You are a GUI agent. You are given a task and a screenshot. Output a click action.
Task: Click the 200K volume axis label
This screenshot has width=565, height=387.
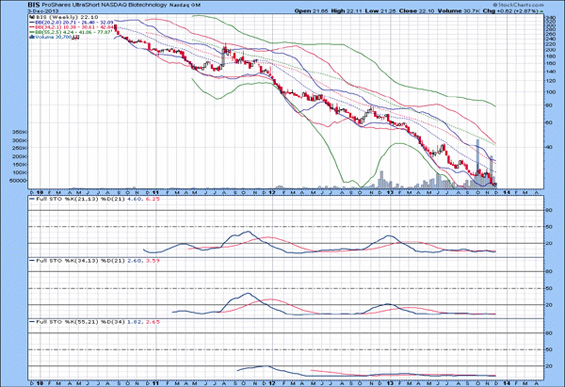pos(19,156)
